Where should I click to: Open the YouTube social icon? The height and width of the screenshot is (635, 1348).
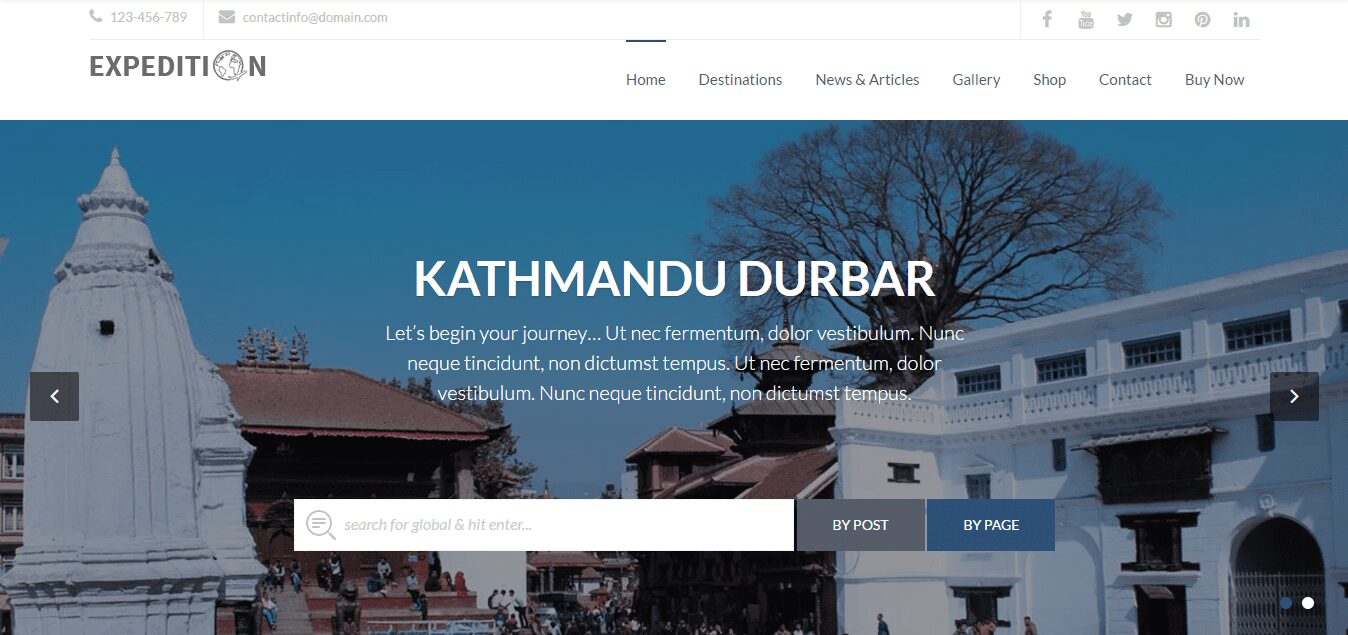(x=1086, y=19)
